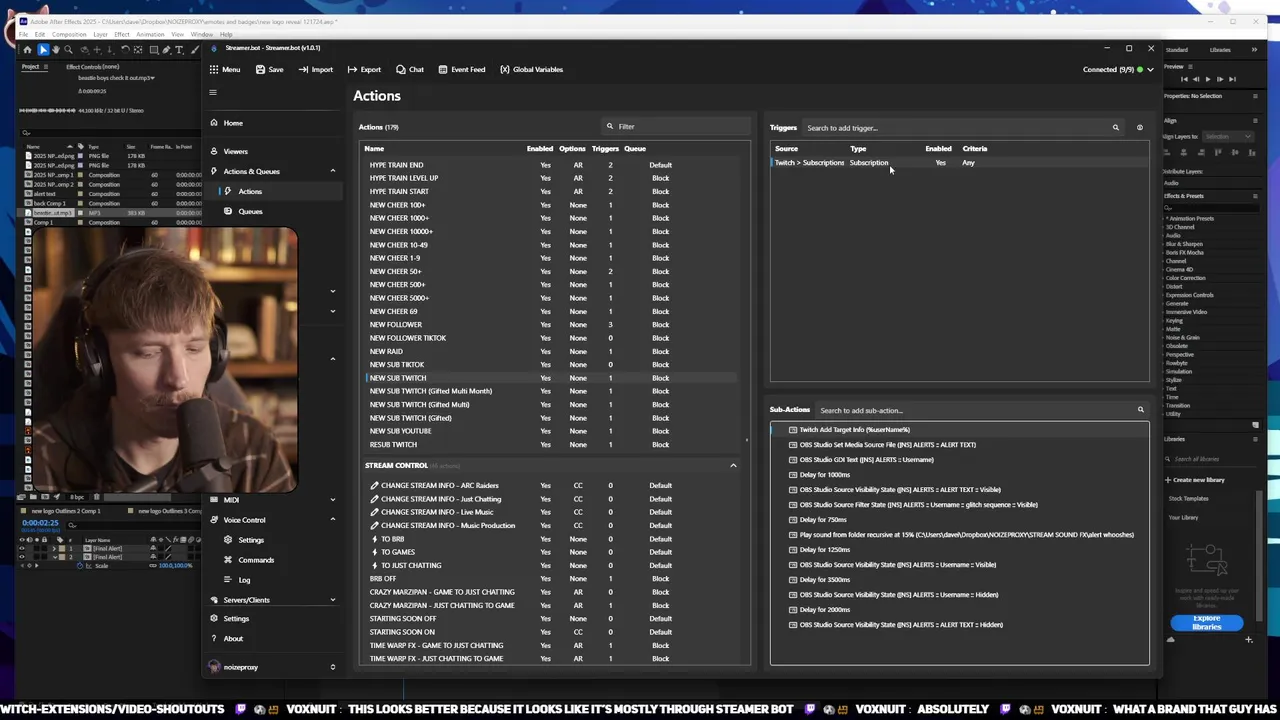Open After Effects Animation menu
Viewport: 1280px width, 720px height.
pos(150,35)
